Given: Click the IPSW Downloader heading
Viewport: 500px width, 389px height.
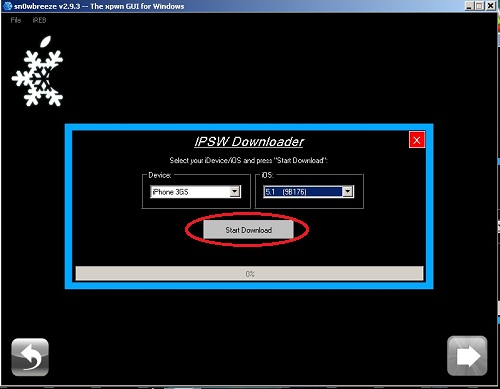Looking at the screenshot, I should [249, 142].
